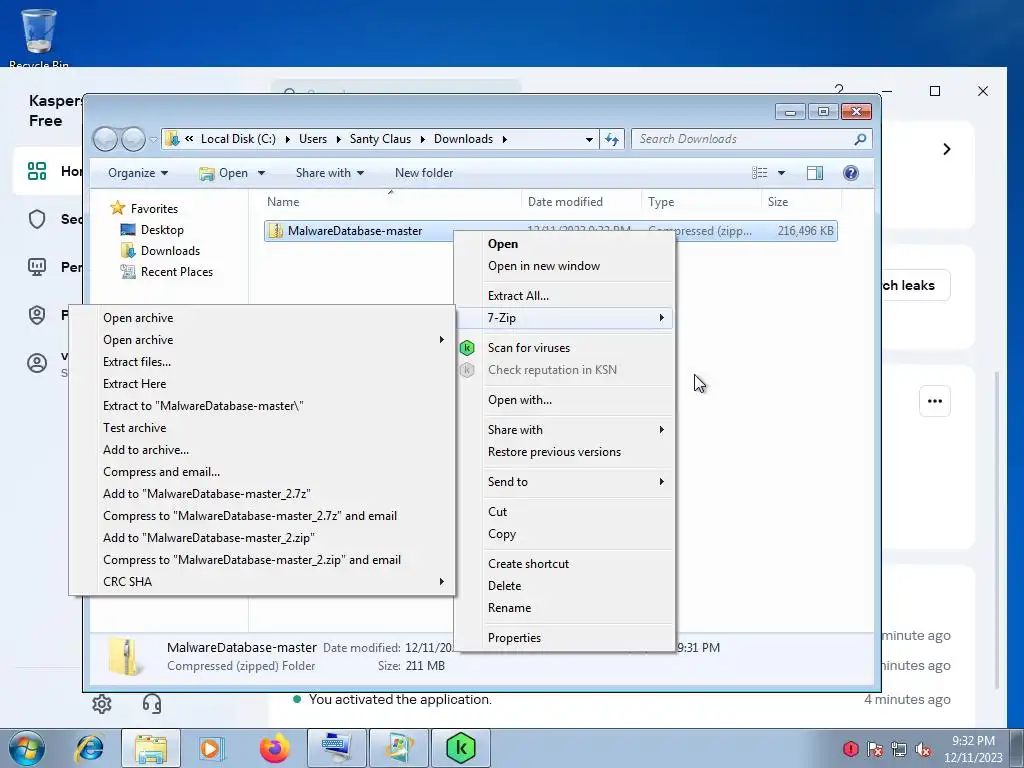The width and height of the screenshot is (1024, 768).
Task: Click the muted volume tray icon
Action: tap(923, 748)
